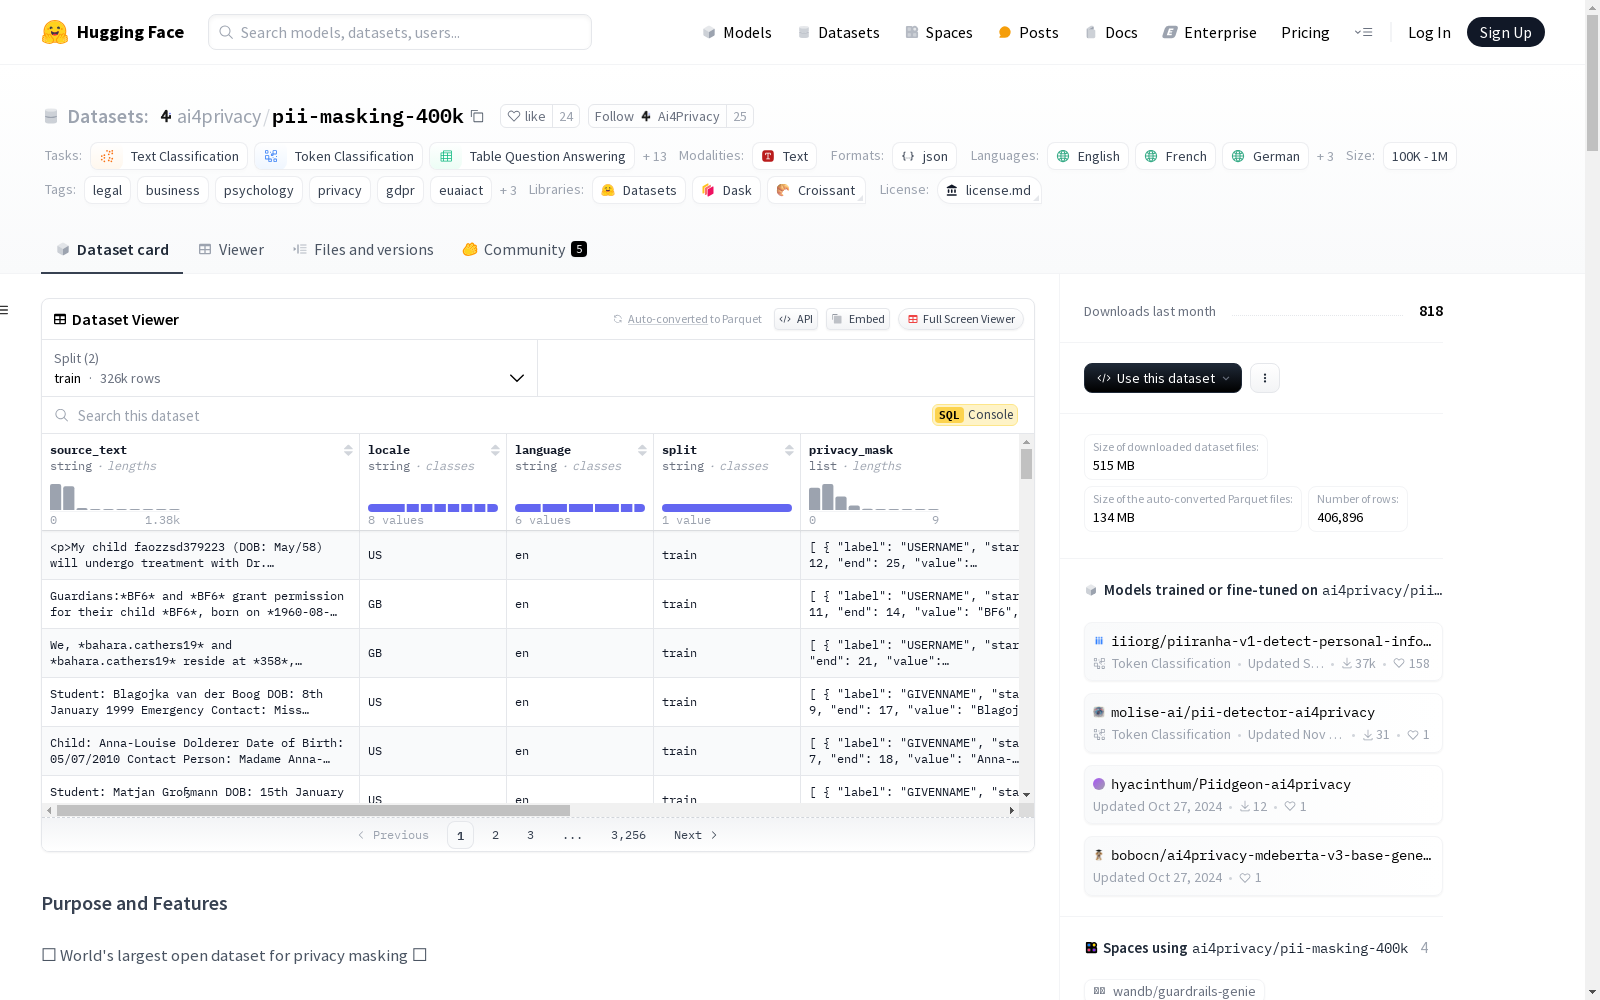Jump to page 2 of the viewer
The image size is (1600, 1000).
495,835
